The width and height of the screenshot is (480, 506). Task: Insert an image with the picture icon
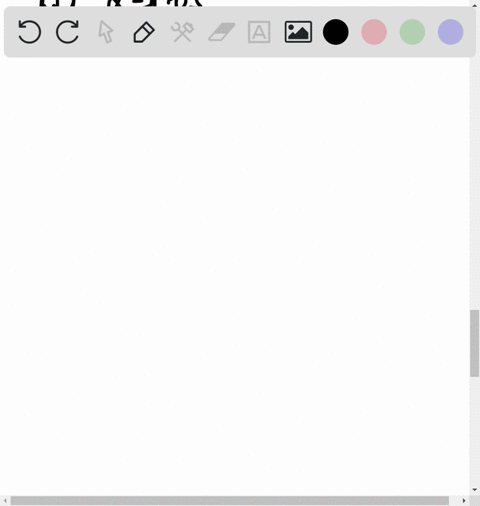click(298, 32)
